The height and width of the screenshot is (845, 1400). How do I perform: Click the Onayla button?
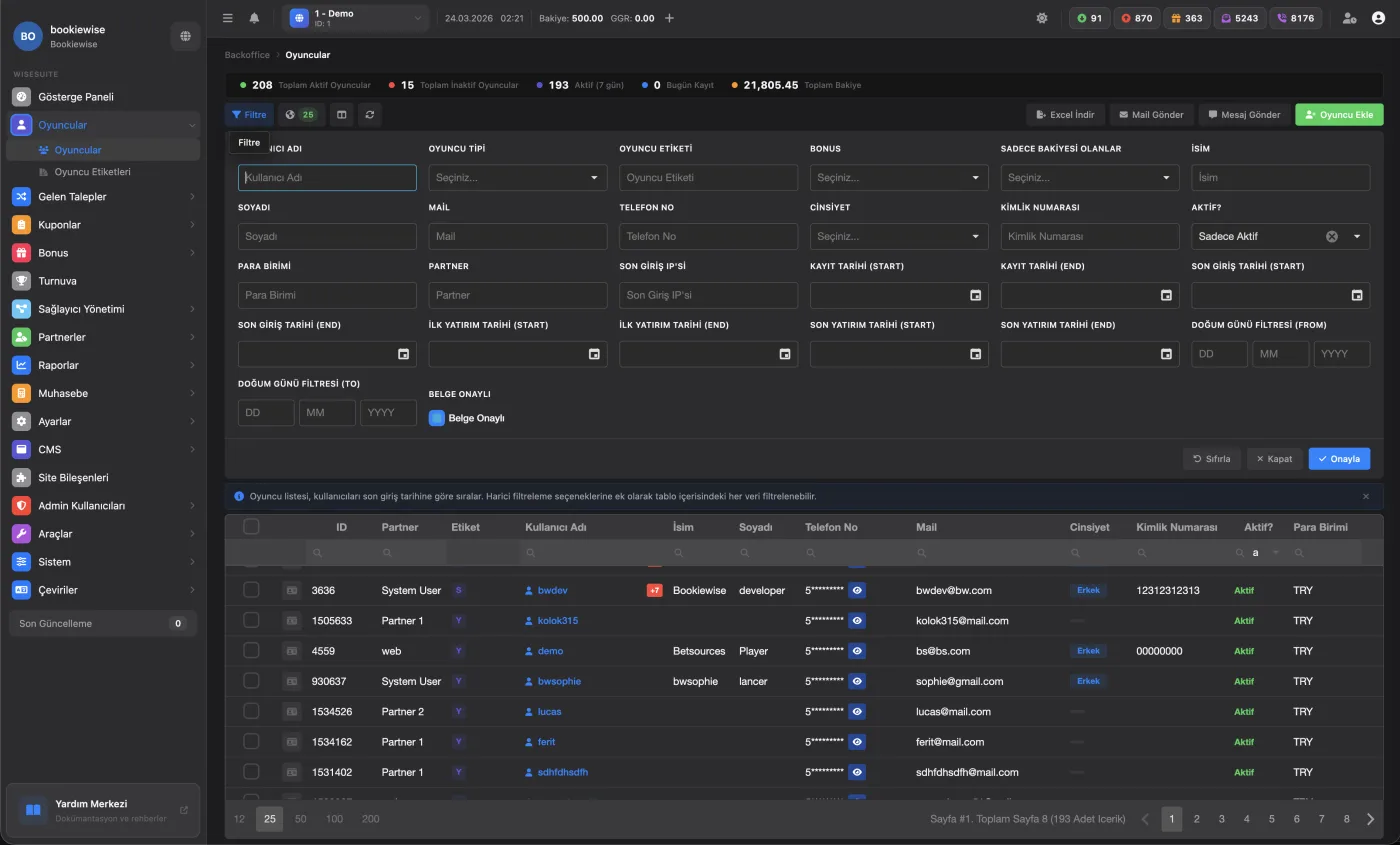[x=1338, y=459]
